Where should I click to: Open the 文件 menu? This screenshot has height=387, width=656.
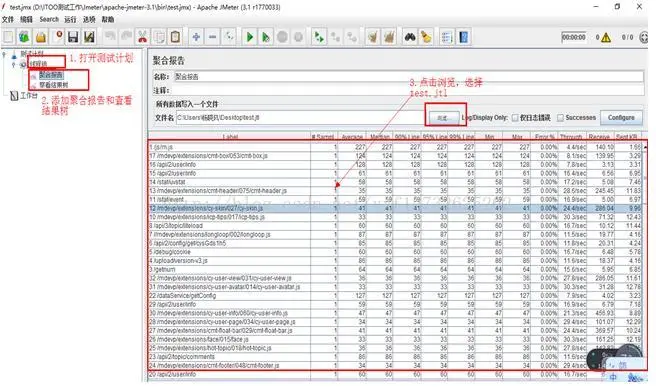(x=8, y=19)
